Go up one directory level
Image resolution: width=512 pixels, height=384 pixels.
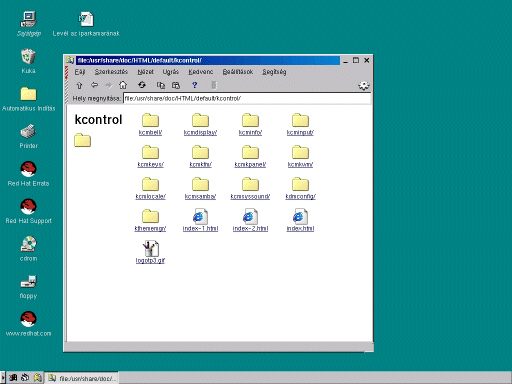pyautogui.click(x=79, y=85)
